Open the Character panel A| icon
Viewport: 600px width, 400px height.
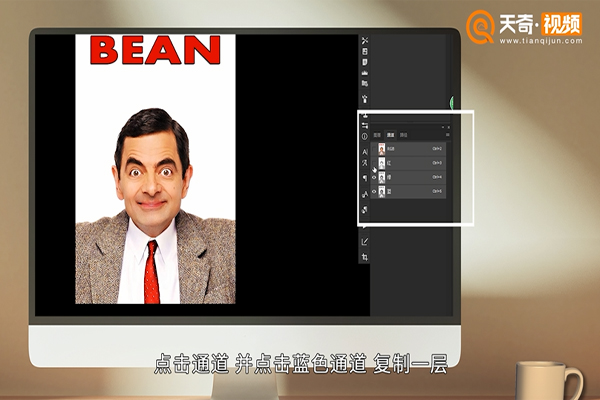click(x=365, y=152)
